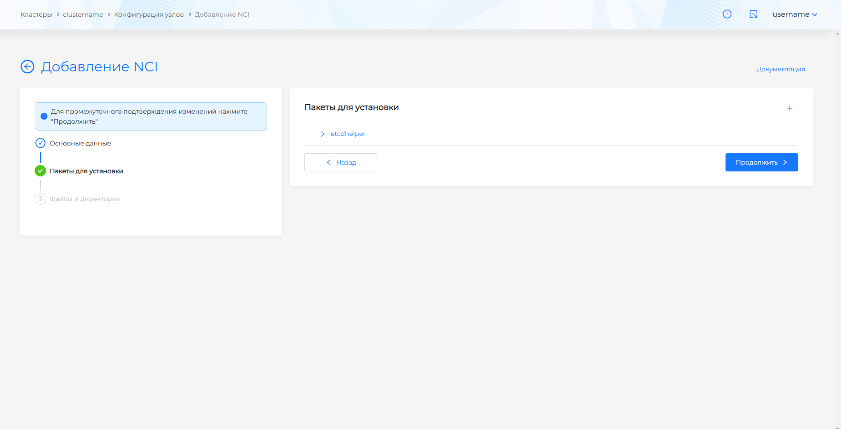
Task: Navigate to Конфигурация узлов breadcrumb
Action: 148,14
